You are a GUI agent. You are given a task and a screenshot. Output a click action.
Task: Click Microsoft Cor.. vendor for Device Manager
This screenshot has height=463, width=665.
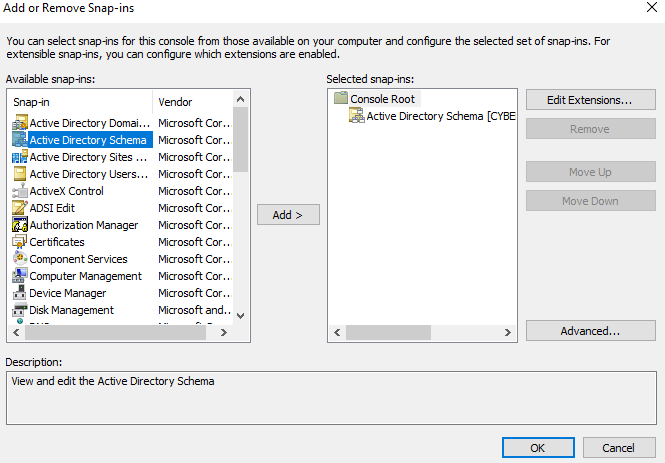tap(195, 293)
